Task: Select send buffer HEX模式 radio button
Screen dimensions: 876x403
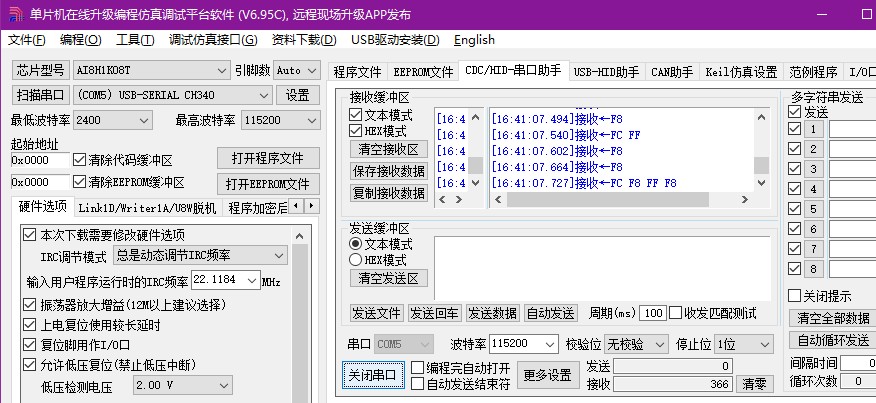Action: 355,260
